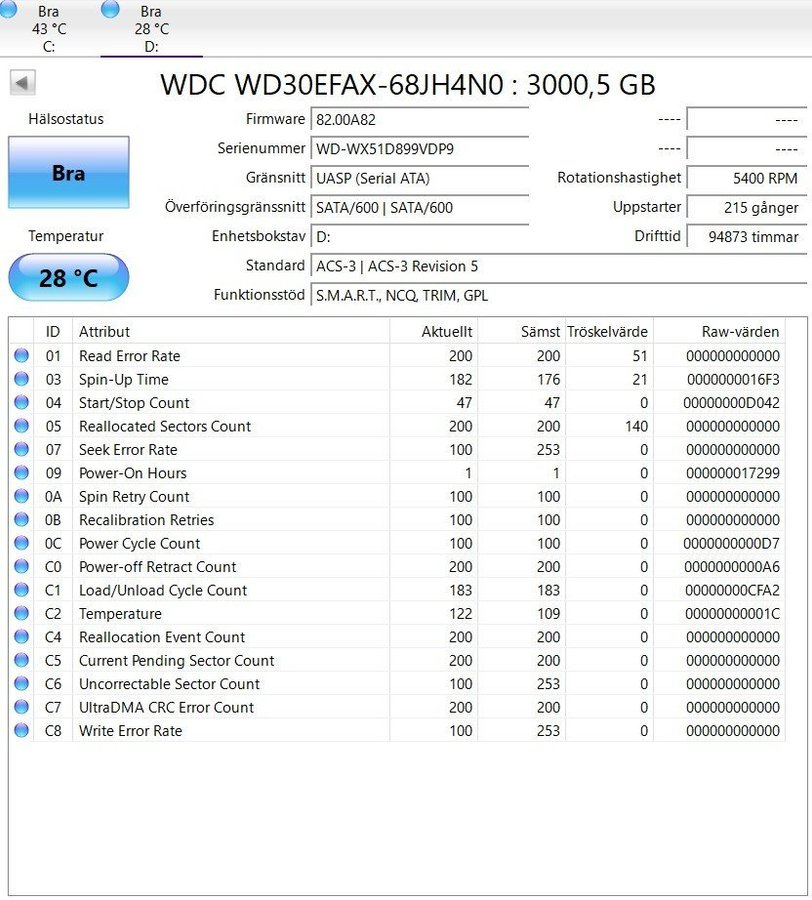812x900 pixels.
Task: Click the Aktuellt column header
Action: click(x=434, y=331)
